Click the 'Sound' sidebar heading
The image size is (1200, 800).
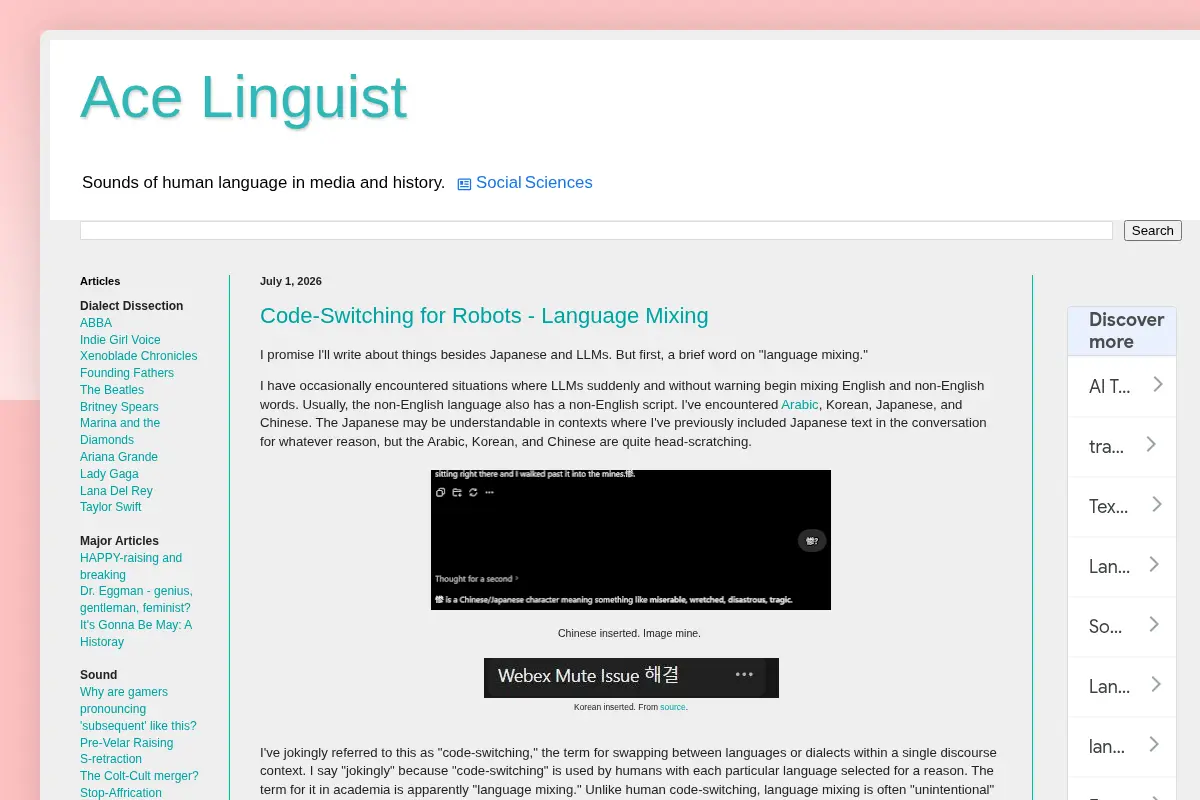pyautogui.click(x=99, y=675)
